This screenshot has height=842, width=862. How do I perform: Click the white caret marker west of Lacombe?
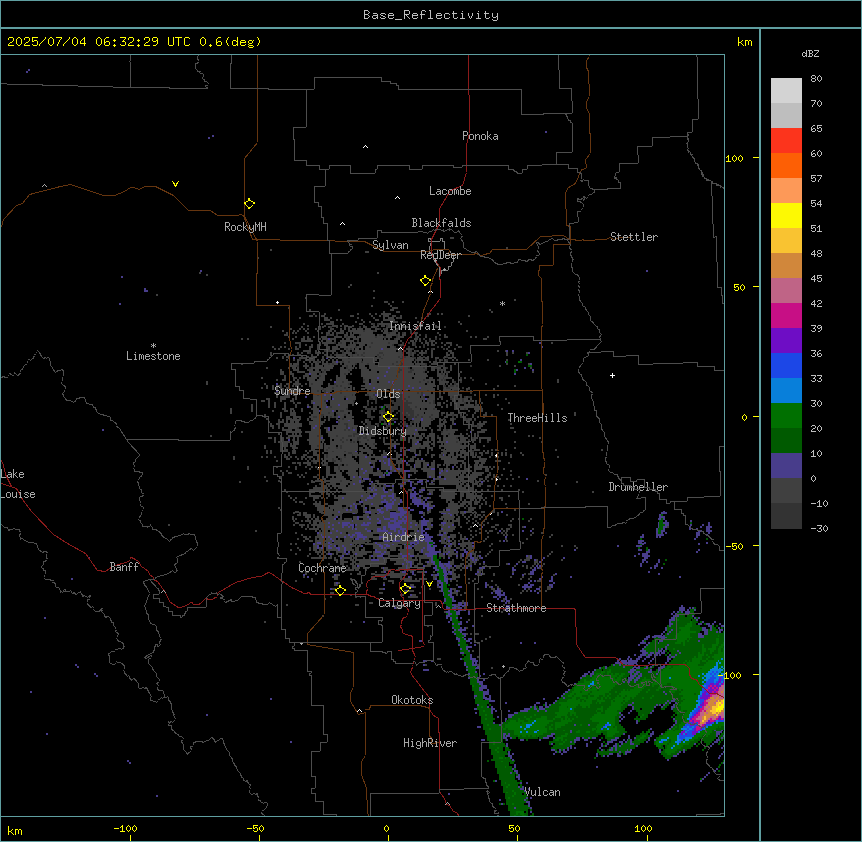click(x=397, y=197)
